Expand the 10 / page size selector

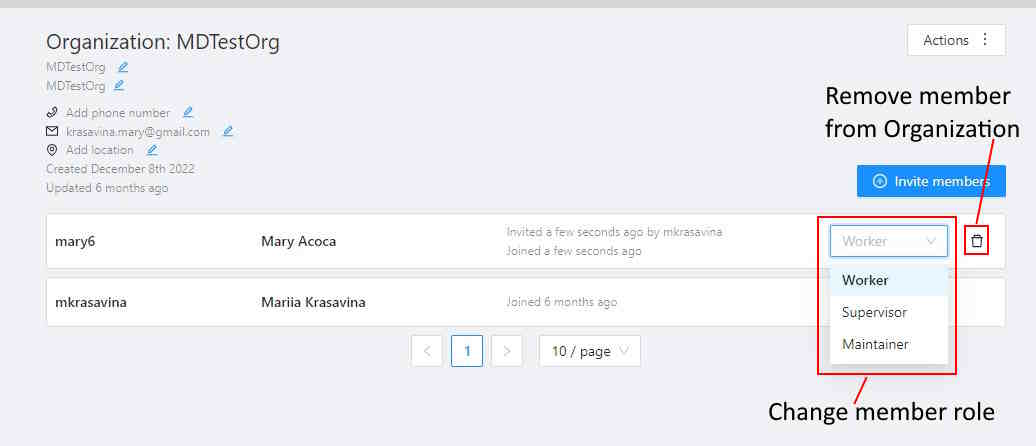[589, 351]
